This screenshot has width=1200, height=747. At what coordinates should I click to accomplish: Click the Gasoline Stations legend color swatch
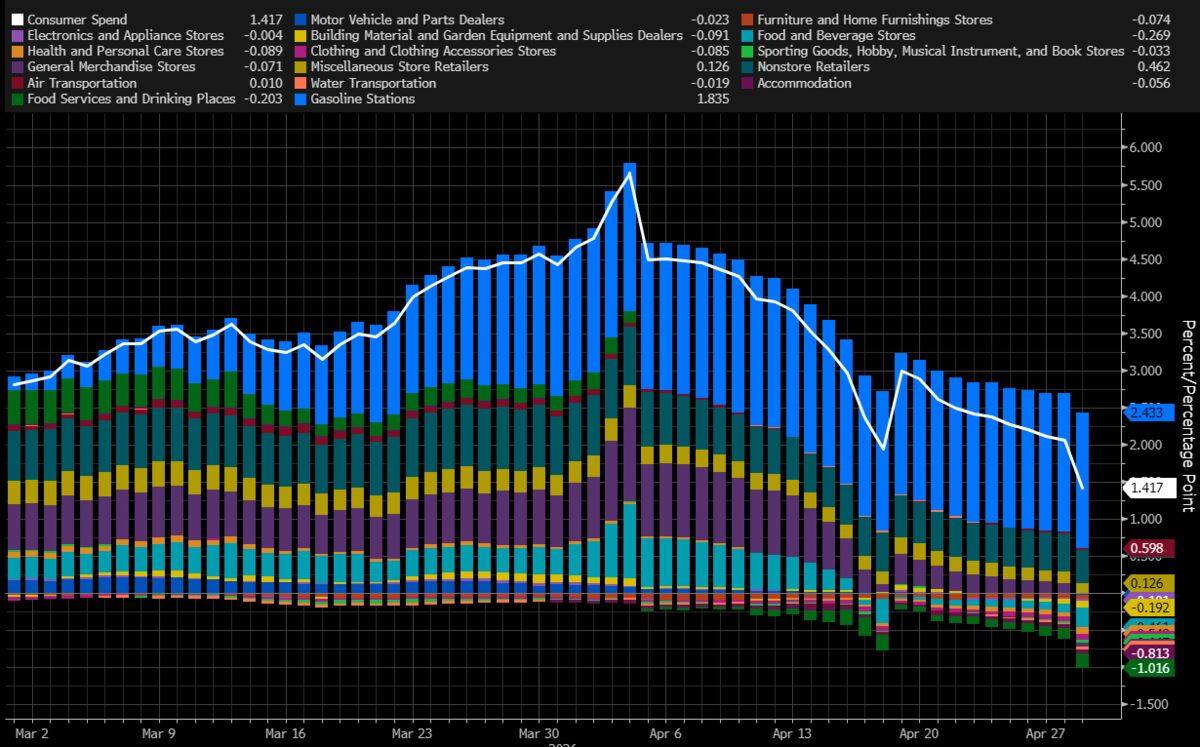click(300, 99)
